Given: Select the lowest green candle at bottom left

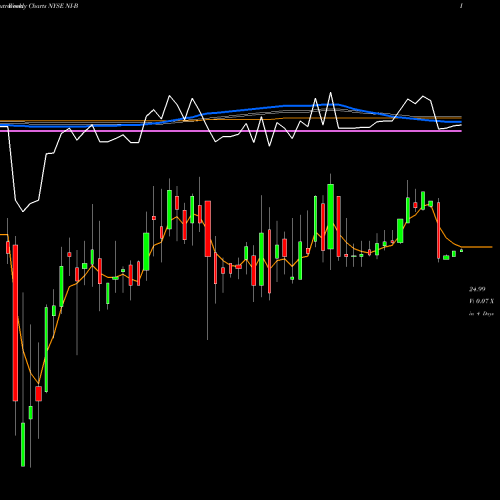Looking at the screenshot, I should click(x=23, y=444).
